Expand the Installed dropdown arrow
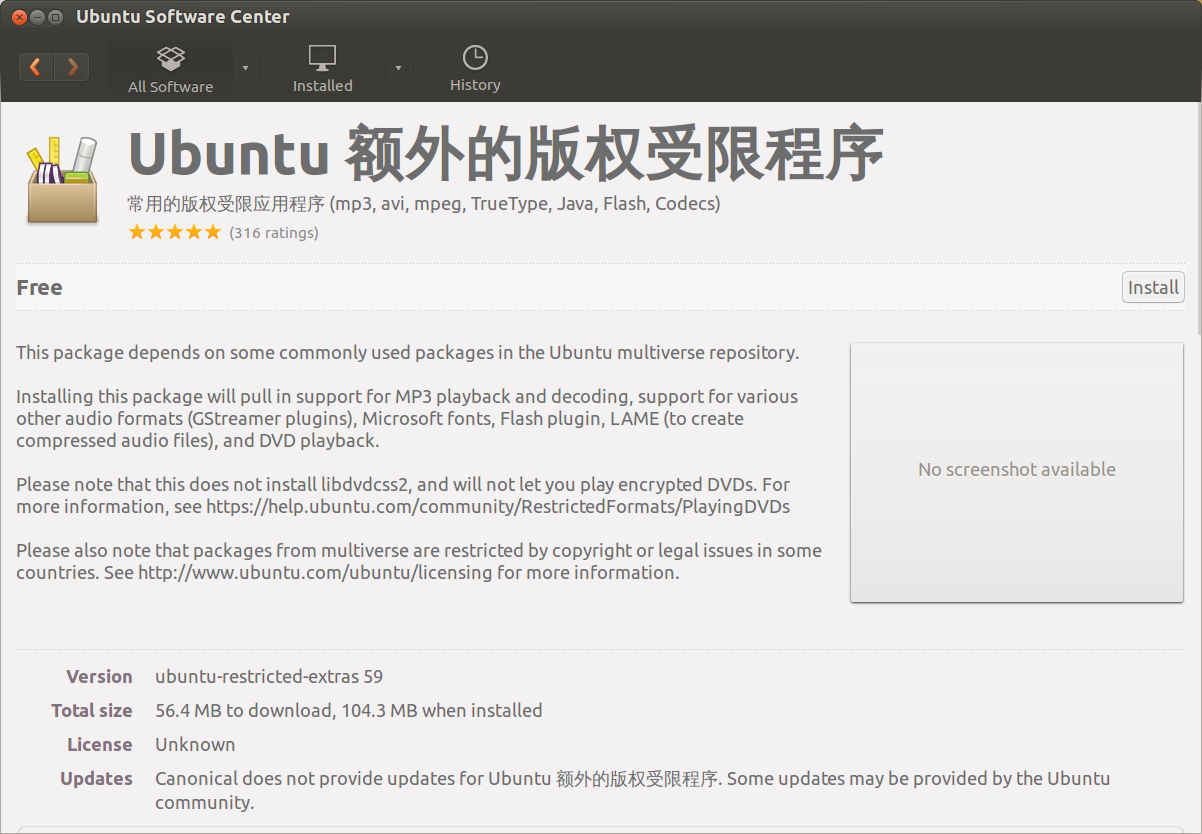 click(398, 68)
